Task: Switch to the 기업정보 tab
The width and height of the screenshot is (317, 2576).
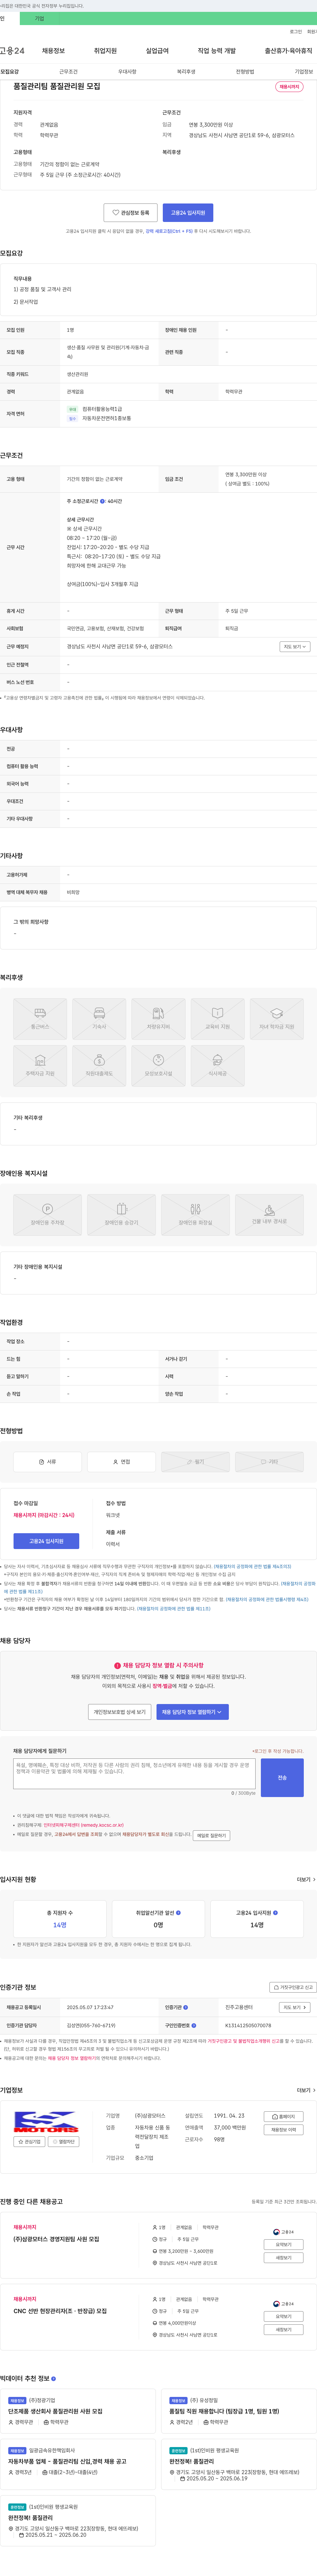Action: point(304,72)
